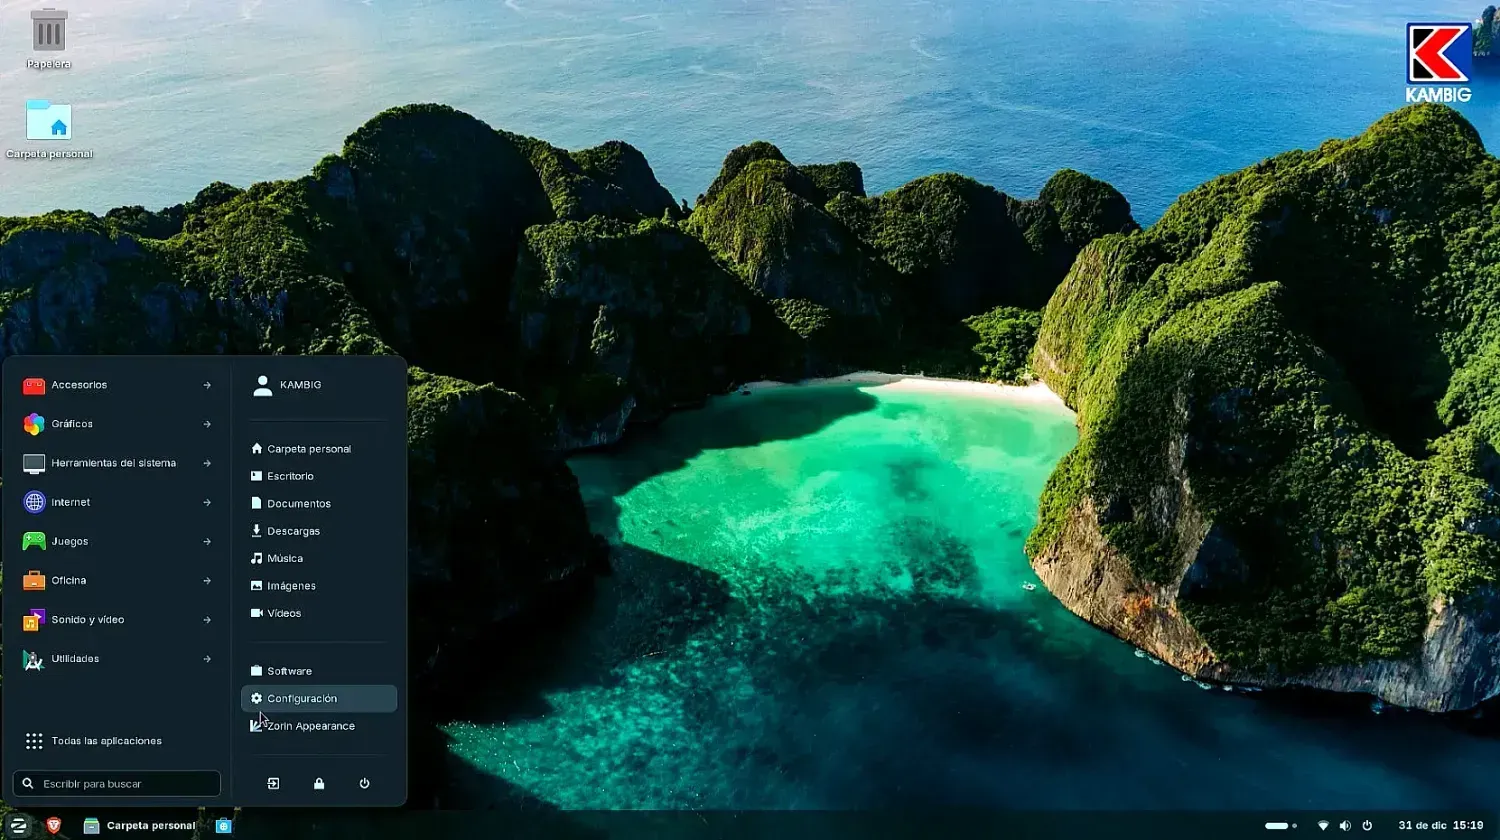Shut down via the menu power button

pos(364,783)
